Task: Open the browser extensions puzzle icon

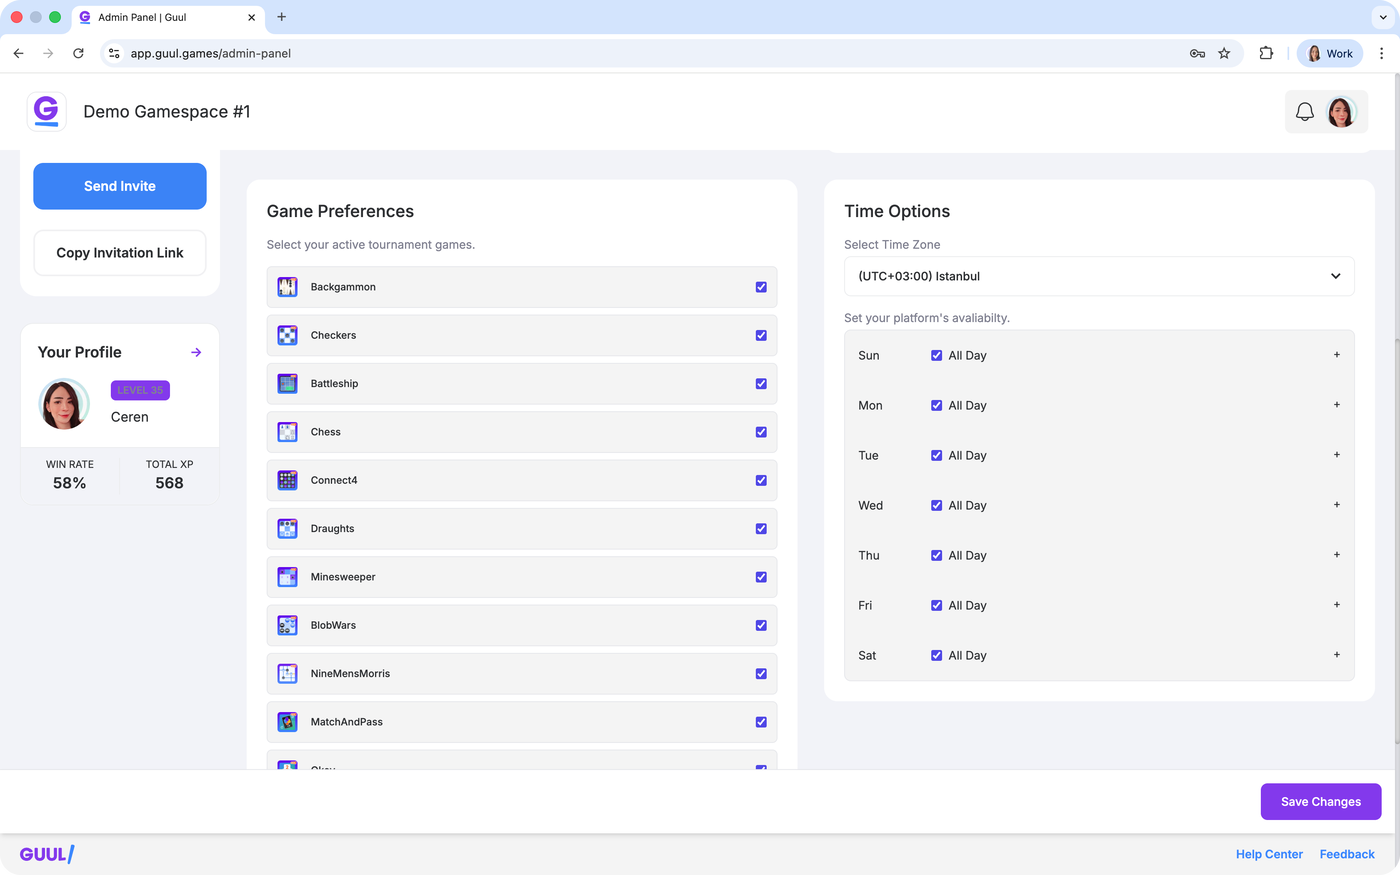Action: click(1266, 54)
